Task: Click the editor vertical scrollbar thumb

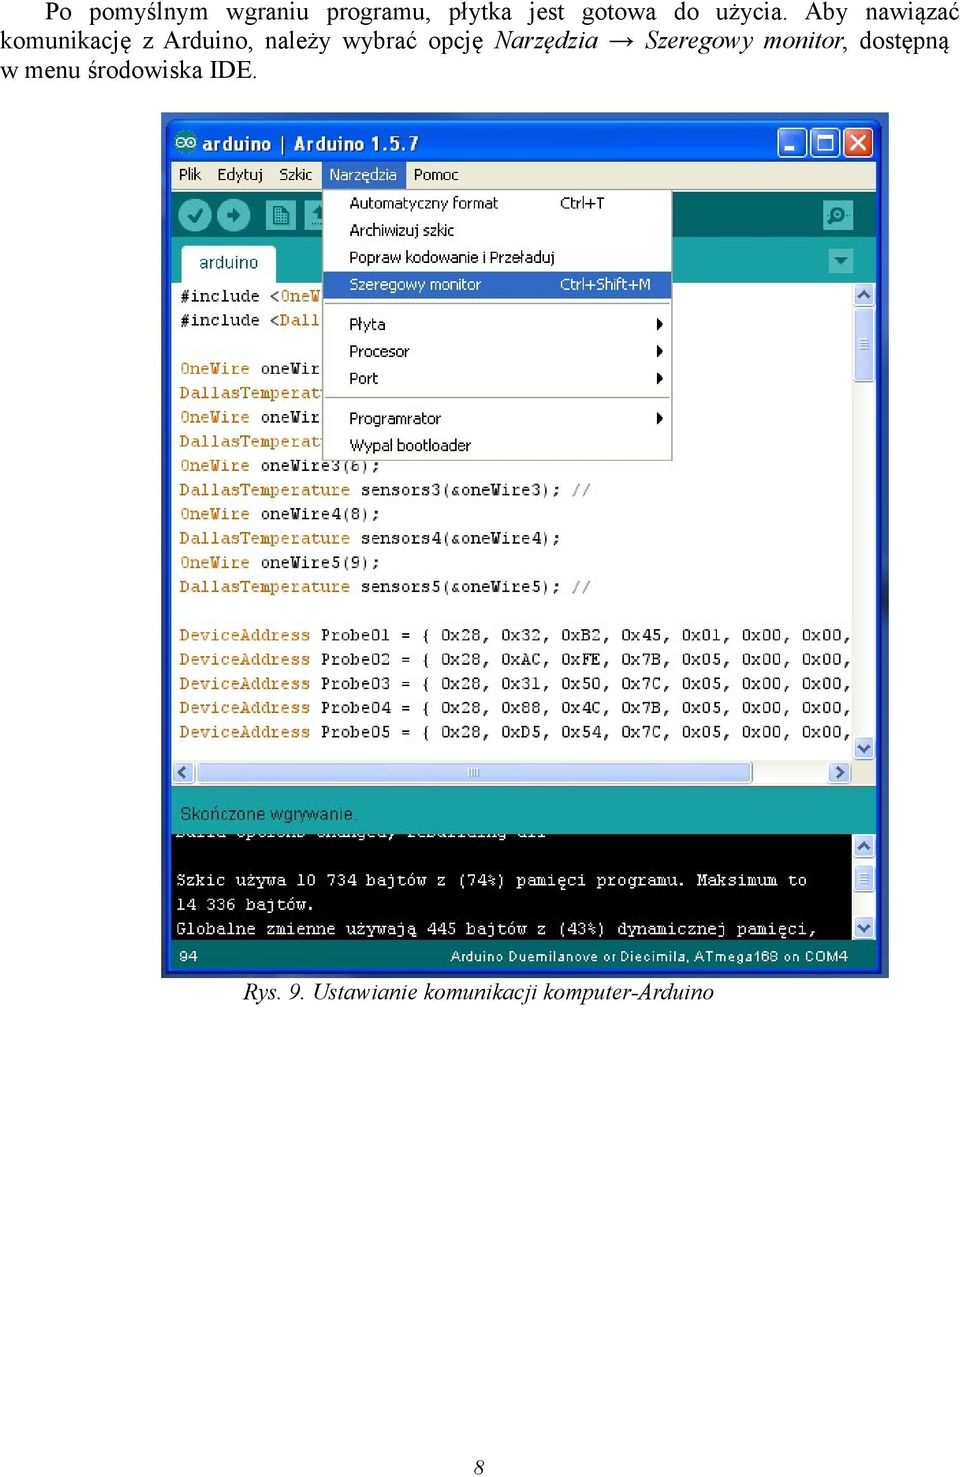Action: [x=864, y=344]
